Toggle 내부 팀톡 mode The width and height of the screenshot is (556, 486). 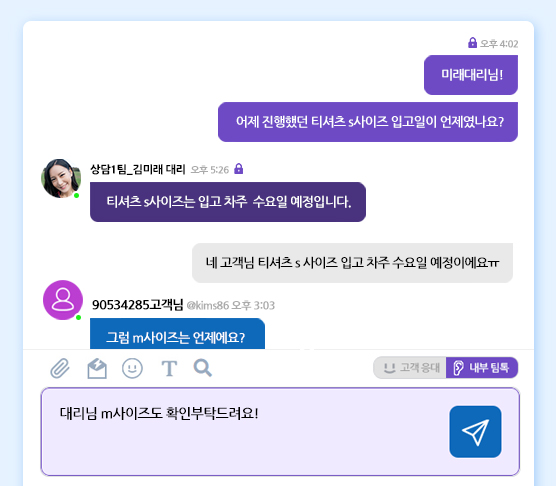pos(482,368)
